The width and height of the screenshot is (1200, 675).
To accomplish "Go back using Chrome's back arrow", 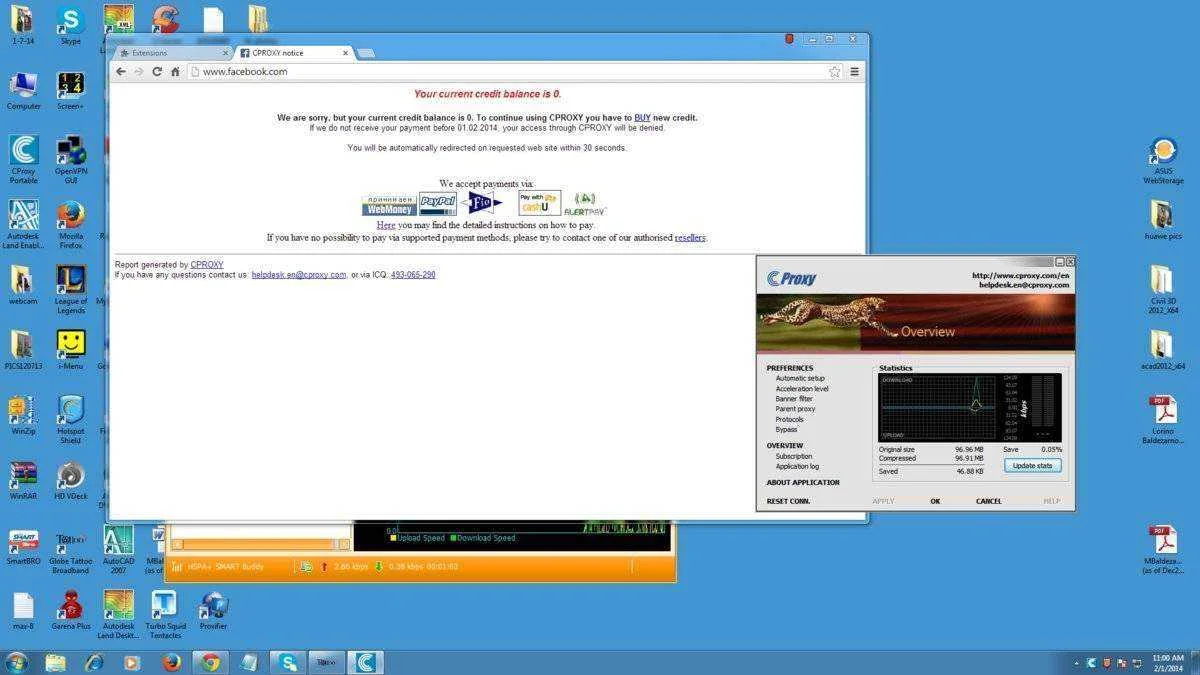I will coord(121,72).
